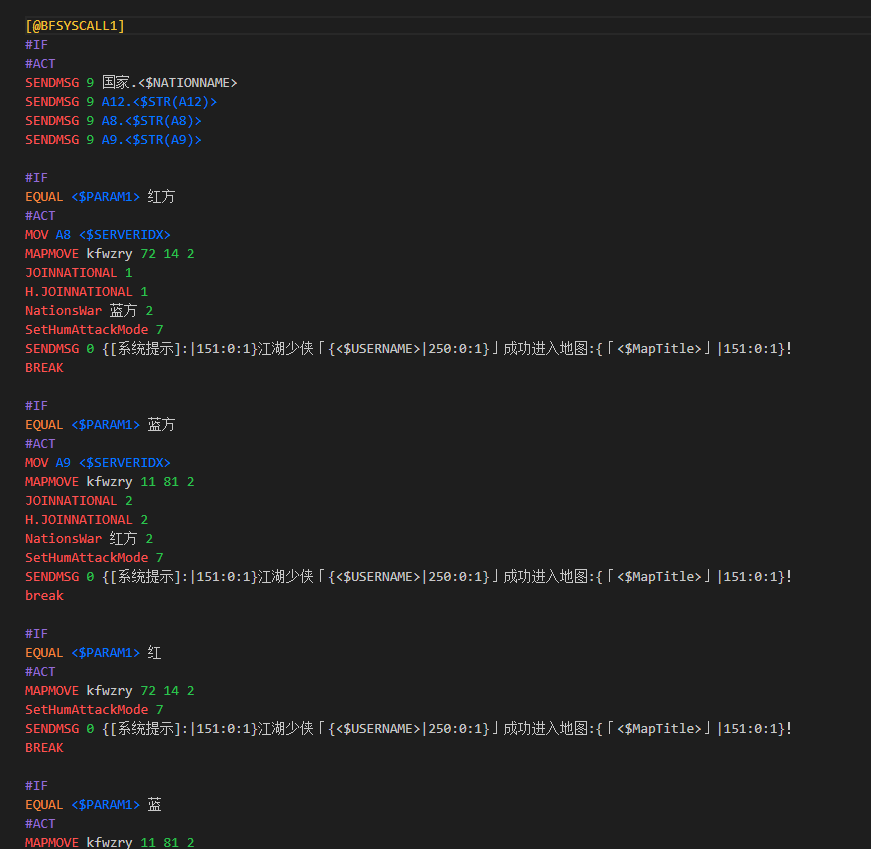This screenshot has height=849, width=871.
Task: Select the JOINNATIONAL 2 line without H. prefix
Action: pyautogui.click(x=78, y=501)
